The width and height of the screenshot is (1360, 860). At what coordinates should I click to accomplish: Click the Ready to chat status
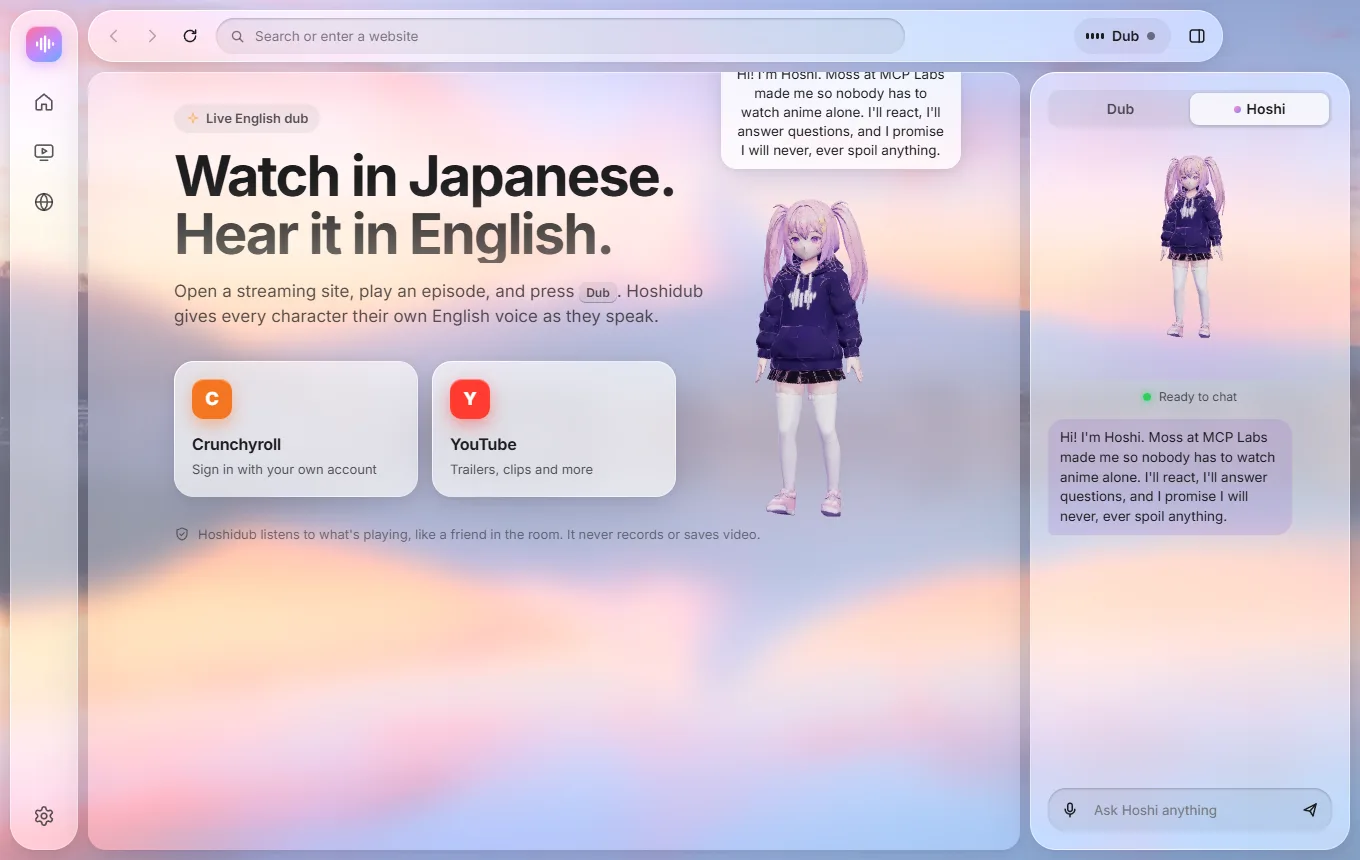(x=1190, y=397)
